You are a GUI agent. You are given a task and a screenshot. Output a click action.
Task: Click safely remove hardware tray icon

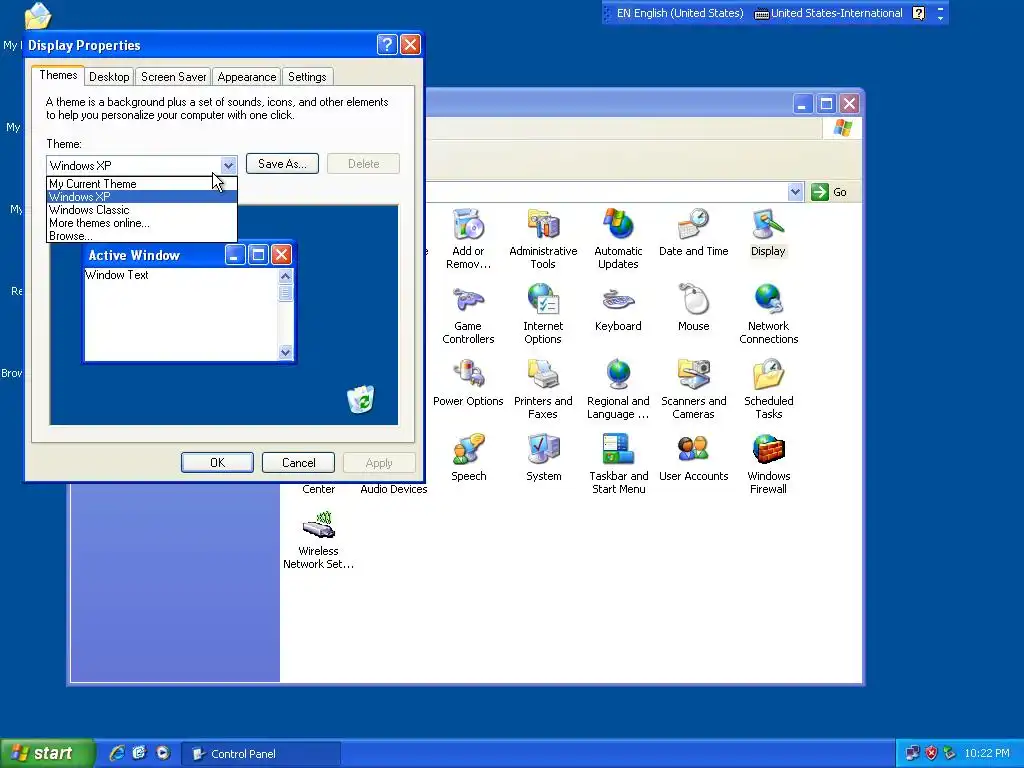pyautogui.click(x=950, y=753)
